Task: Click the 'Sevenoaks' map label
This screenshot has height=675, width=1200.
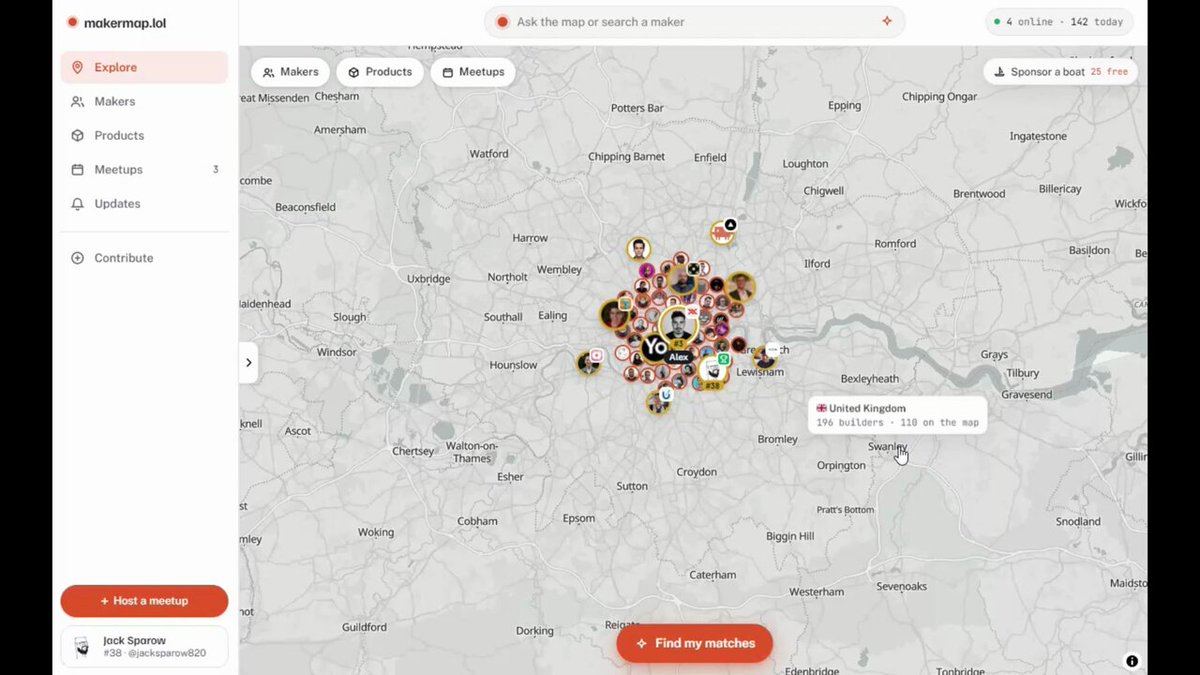Action: tap(901, 586)
